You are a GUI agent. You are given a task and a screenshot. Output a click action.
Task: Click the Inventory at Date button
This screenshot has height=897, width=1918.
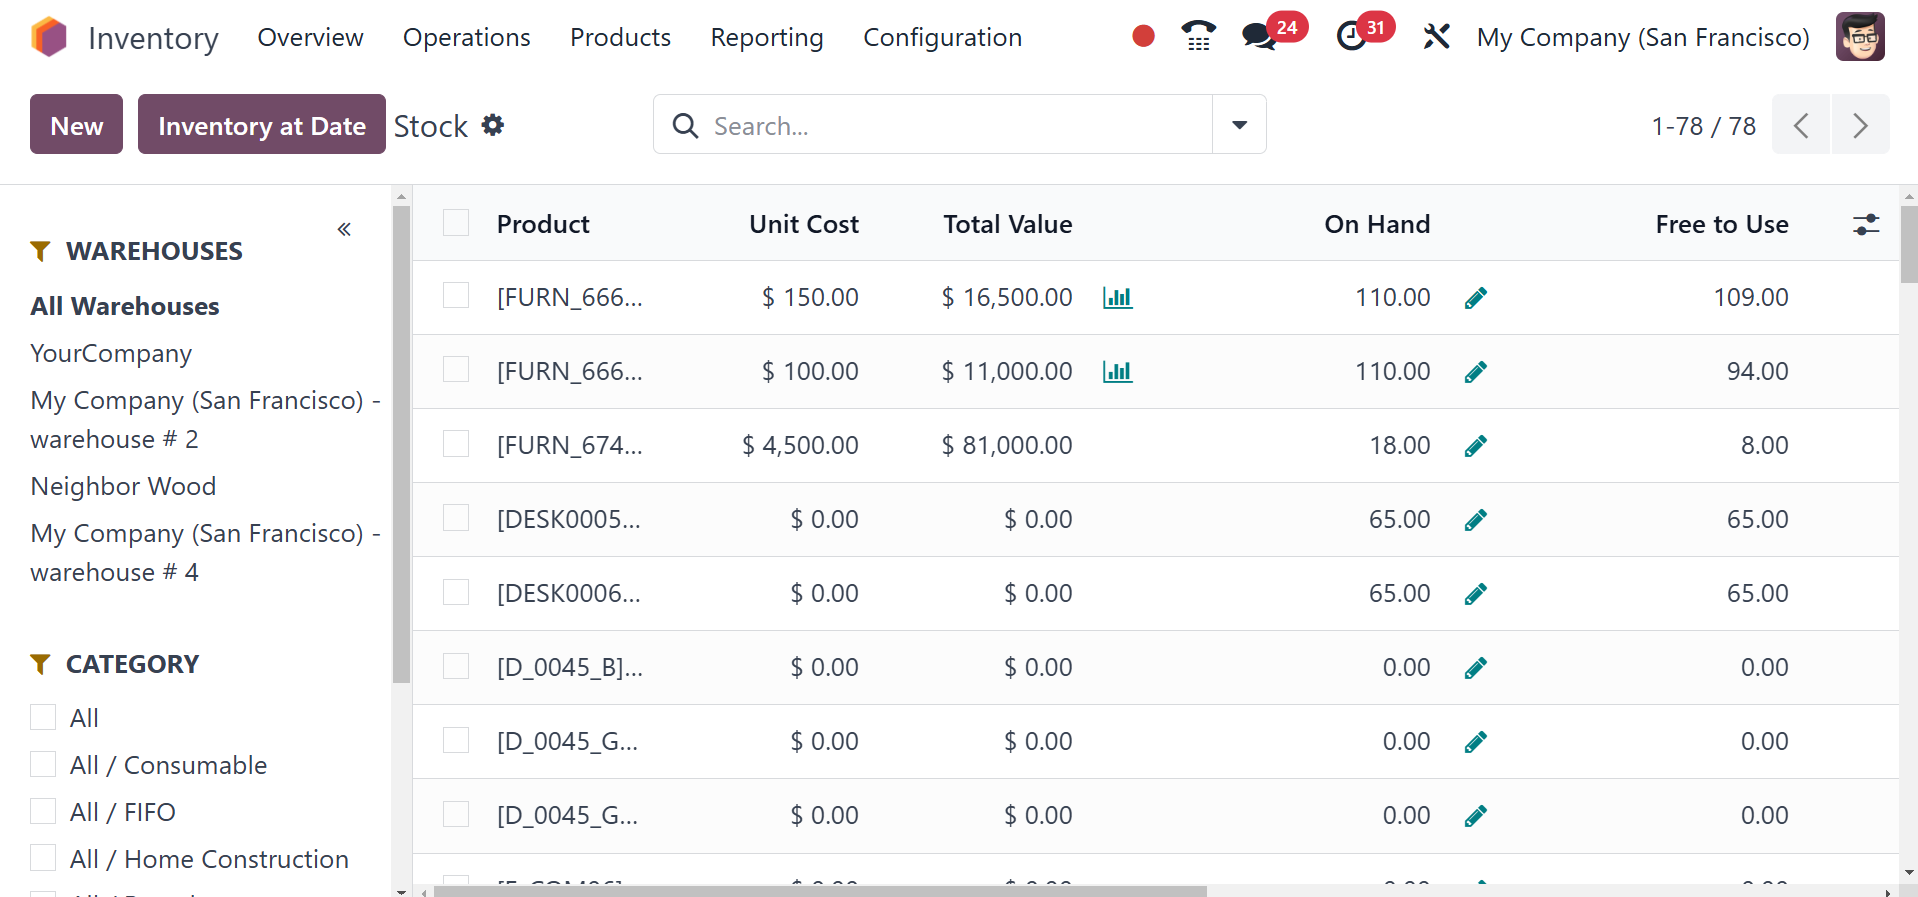tap(262, 125)
